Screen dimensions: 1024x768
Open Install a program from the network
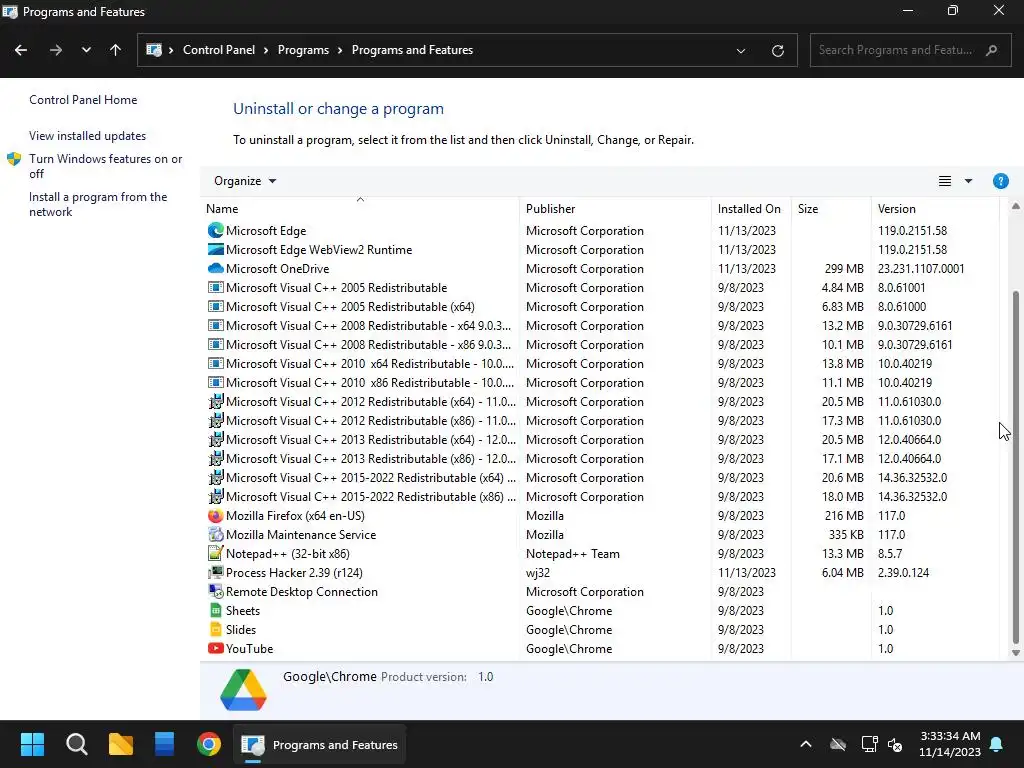point(98,204)
